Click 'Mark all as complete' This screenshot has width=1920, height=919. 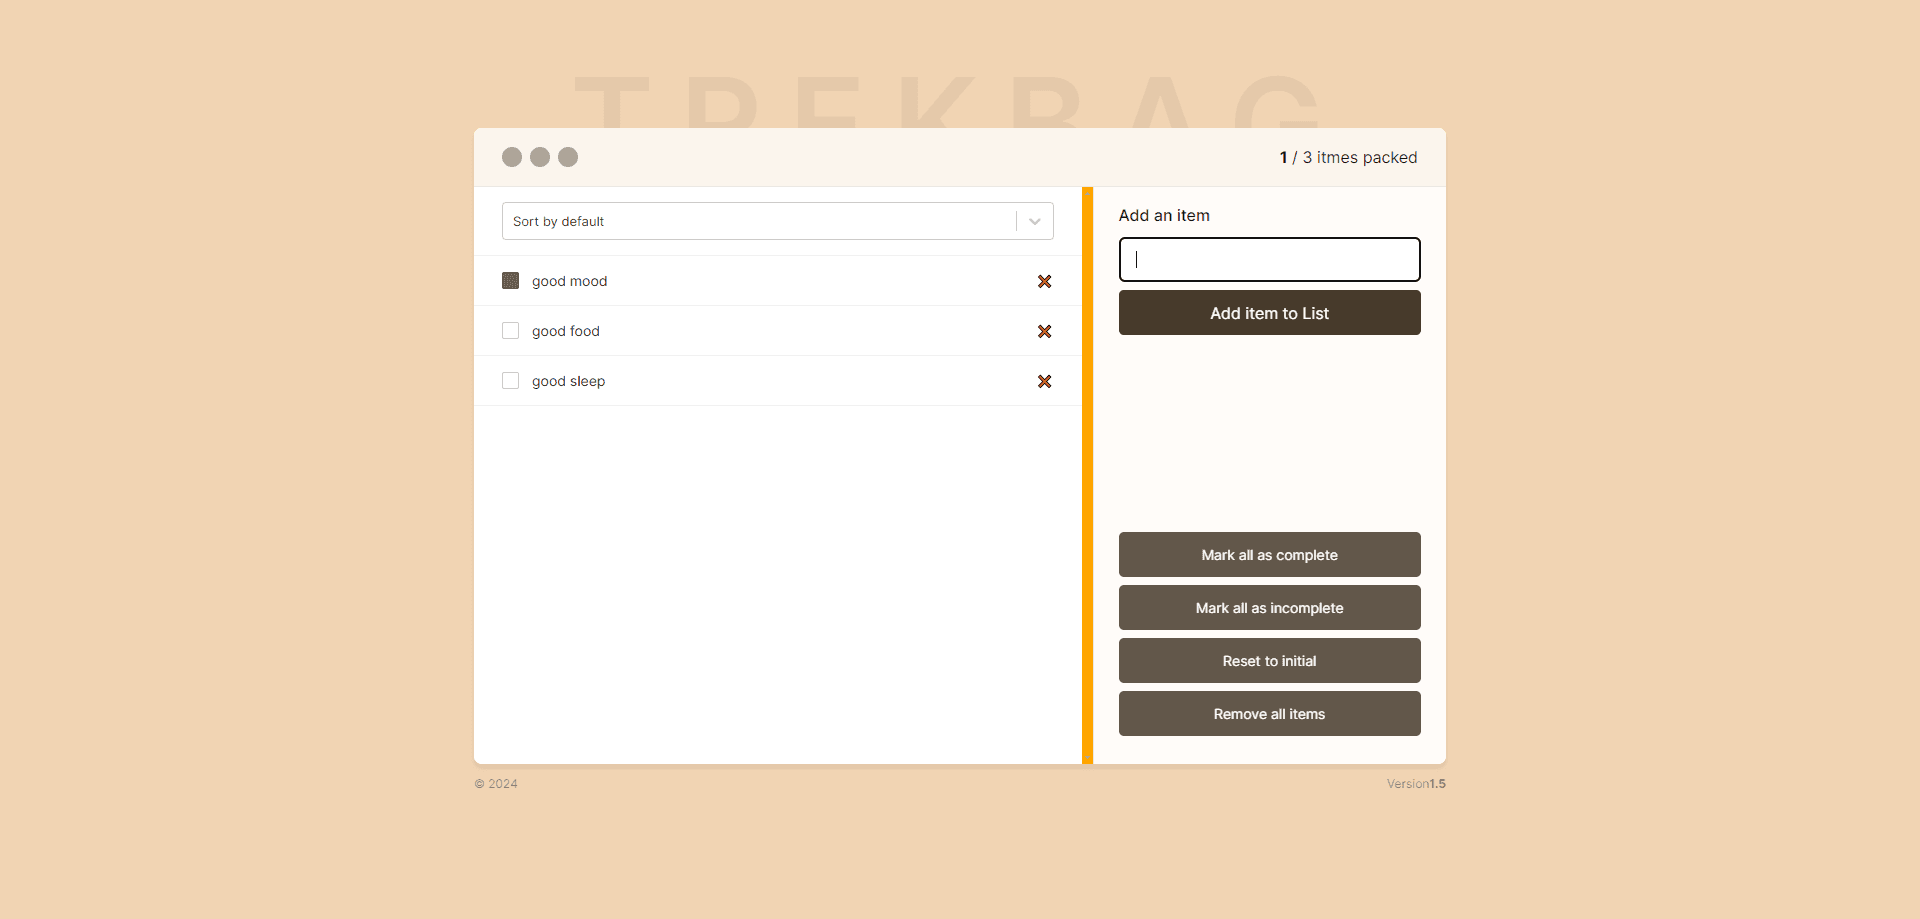click(x=1269, y=555)
